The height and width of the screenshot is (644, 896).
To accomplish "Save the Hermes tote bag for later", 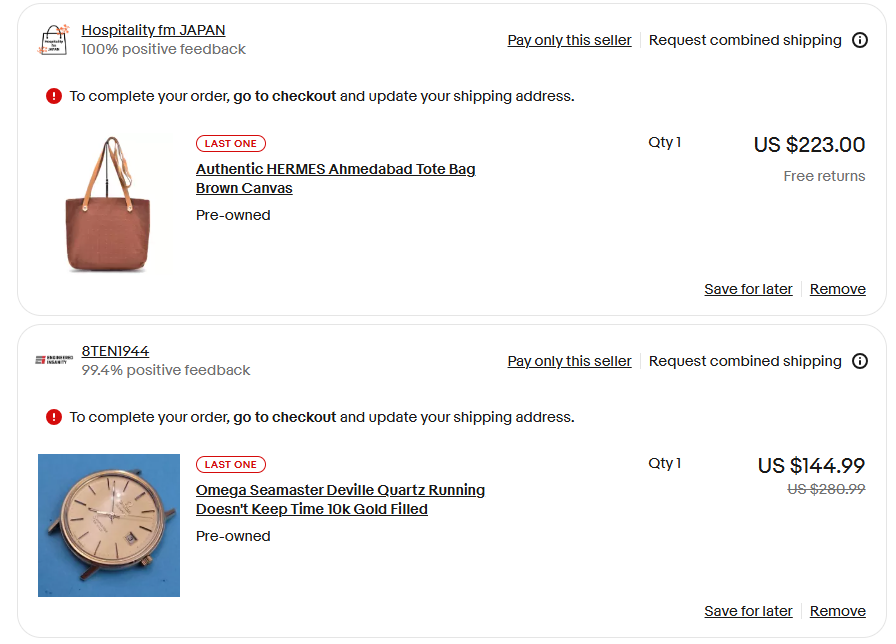I will point(748,288).
